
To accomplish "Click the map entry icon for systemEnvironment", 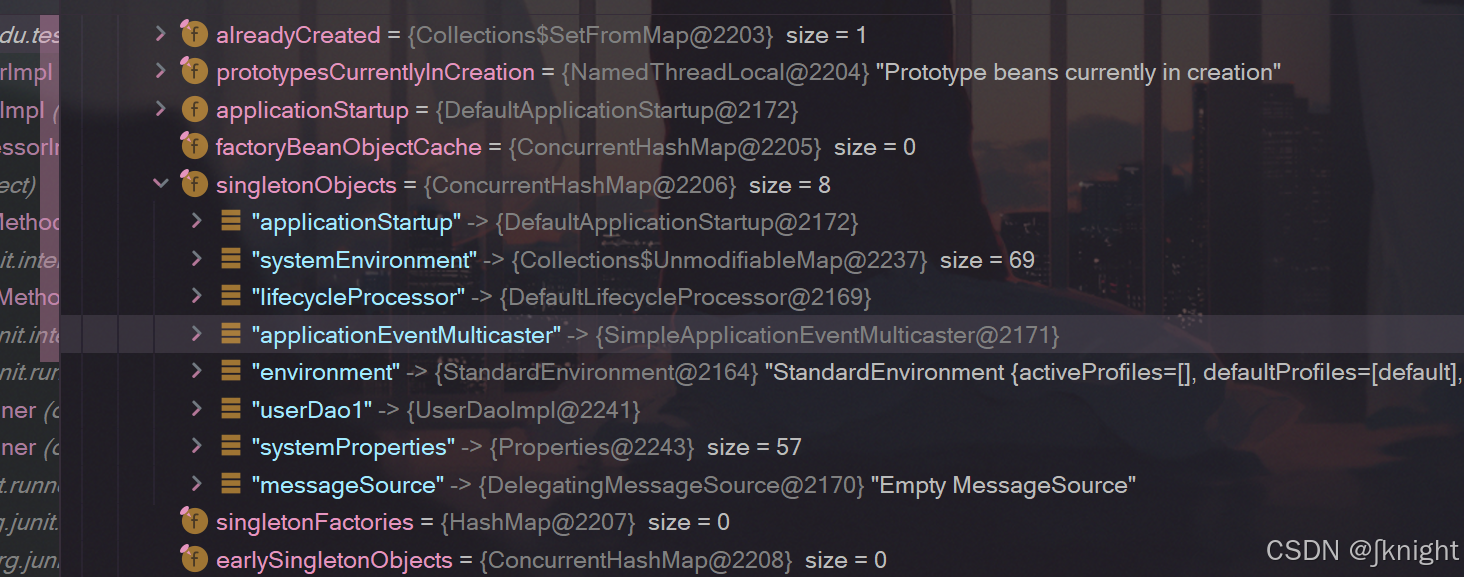I will pos(229,259).
